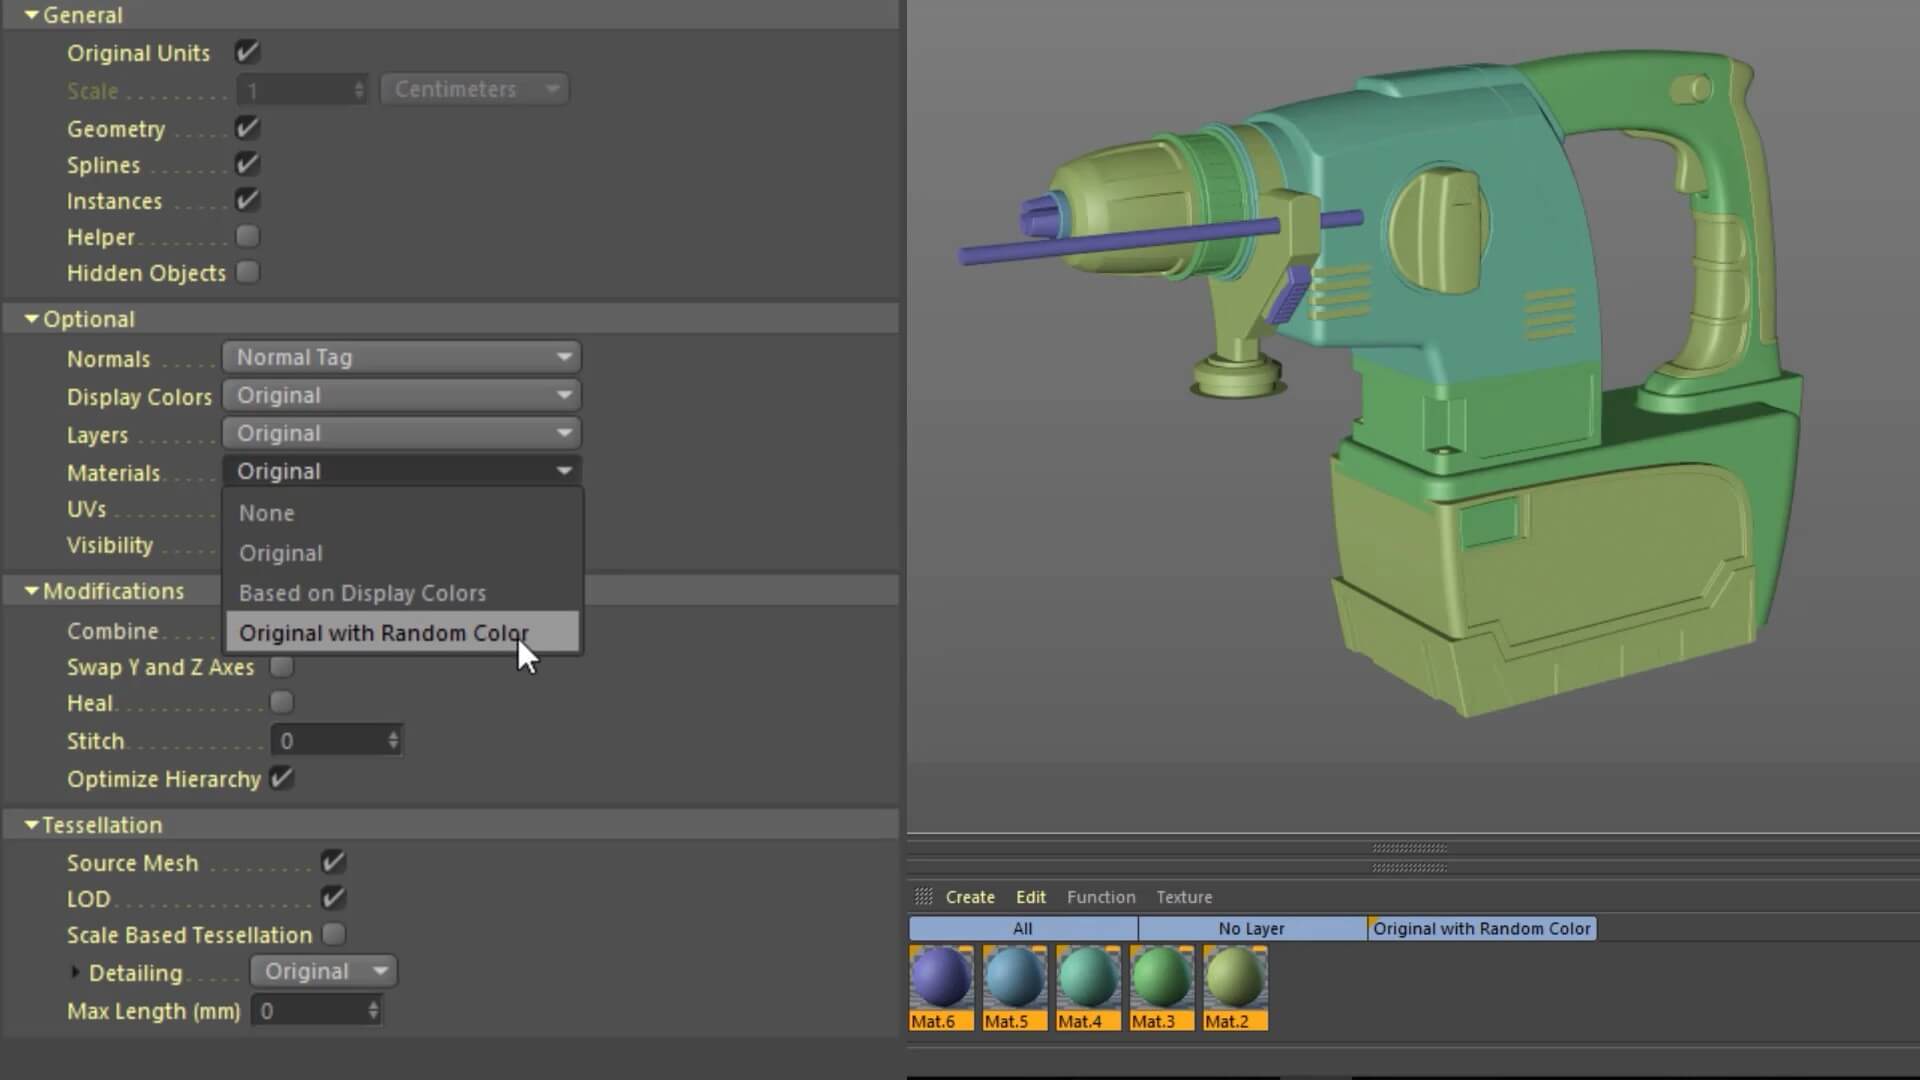This screenshot has width=1920, height=1080.
Task: Open the Create menu in material manager
Action: coord(969,897)
